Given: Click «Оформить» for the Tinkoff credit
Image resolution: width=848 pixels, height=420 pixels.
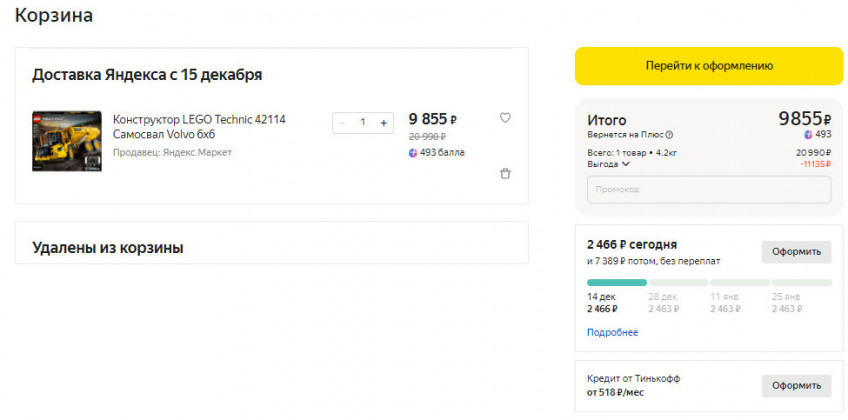Looking at the screenshot, I should 796,385.
